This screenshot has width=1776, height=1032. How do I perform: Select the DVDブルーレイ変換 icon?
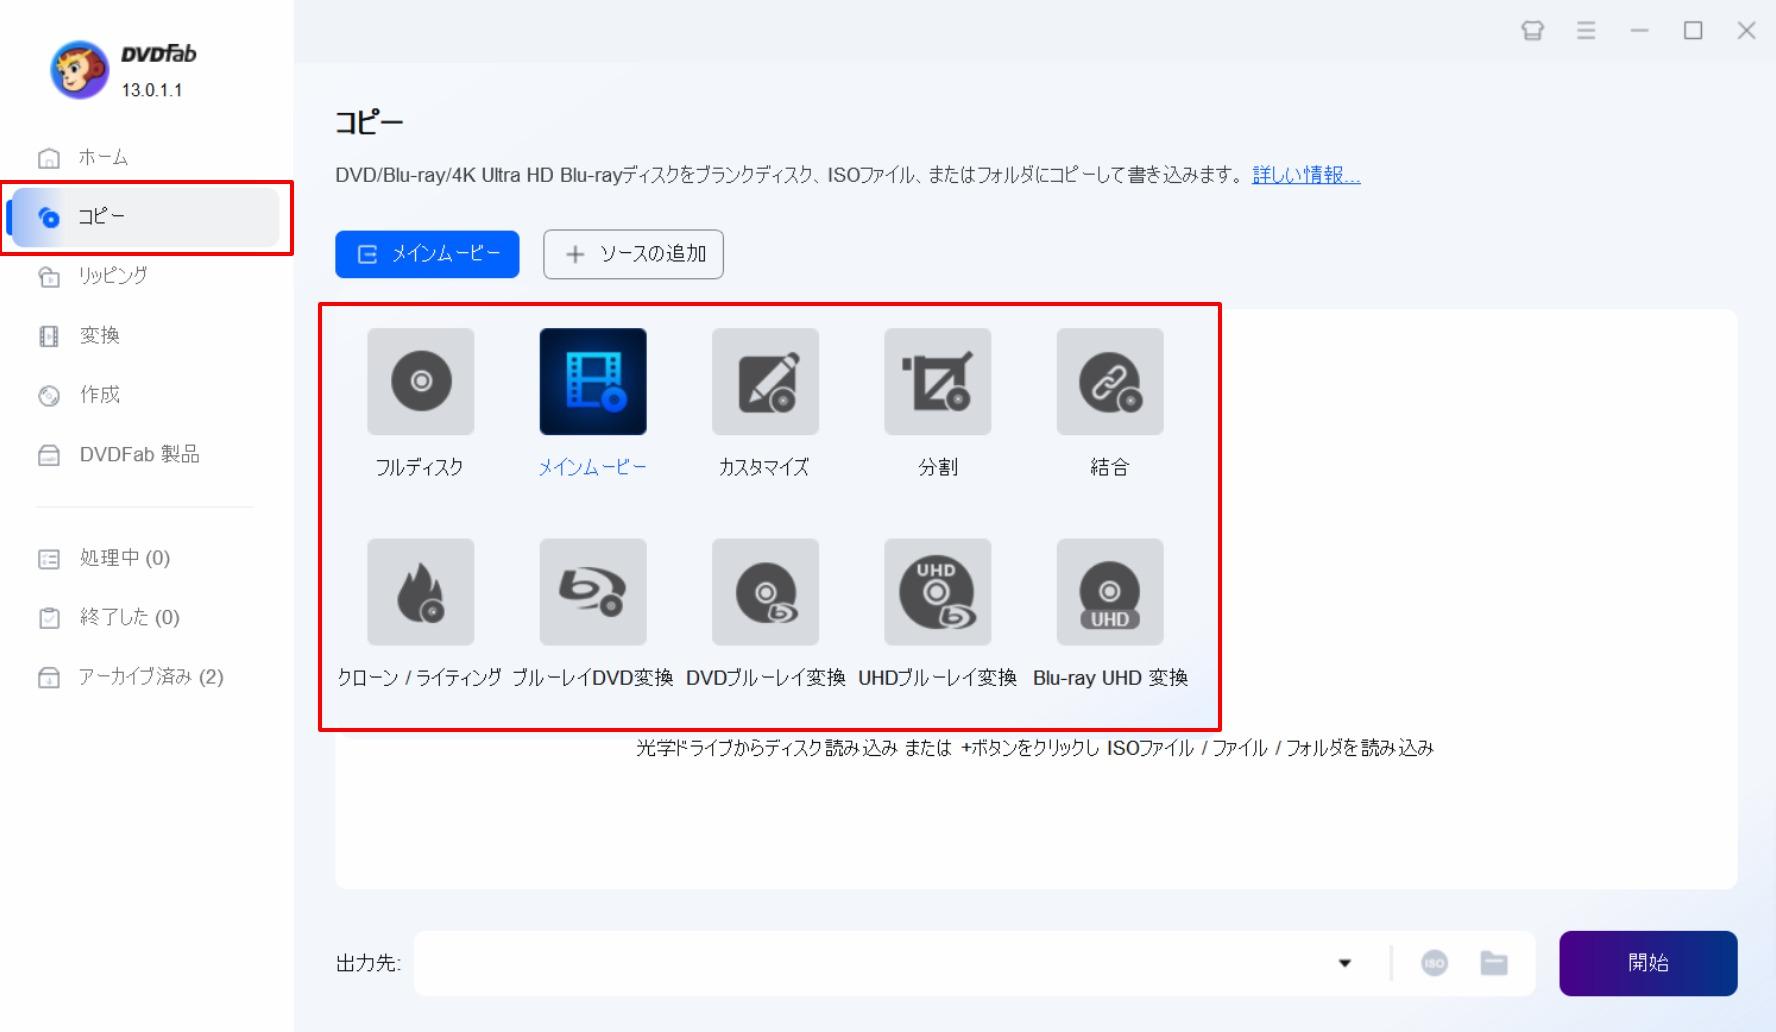pyautogui.click(x=765, y=592)
